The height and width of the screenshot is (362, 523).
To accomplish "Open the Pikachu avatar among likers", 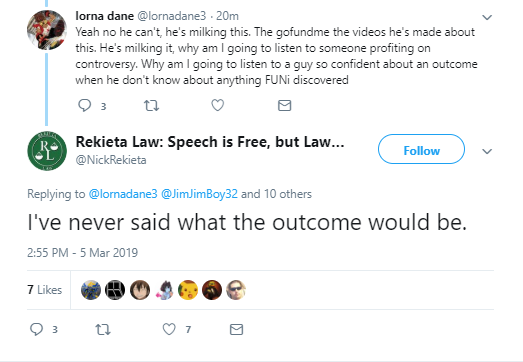I will coord(188,290).
